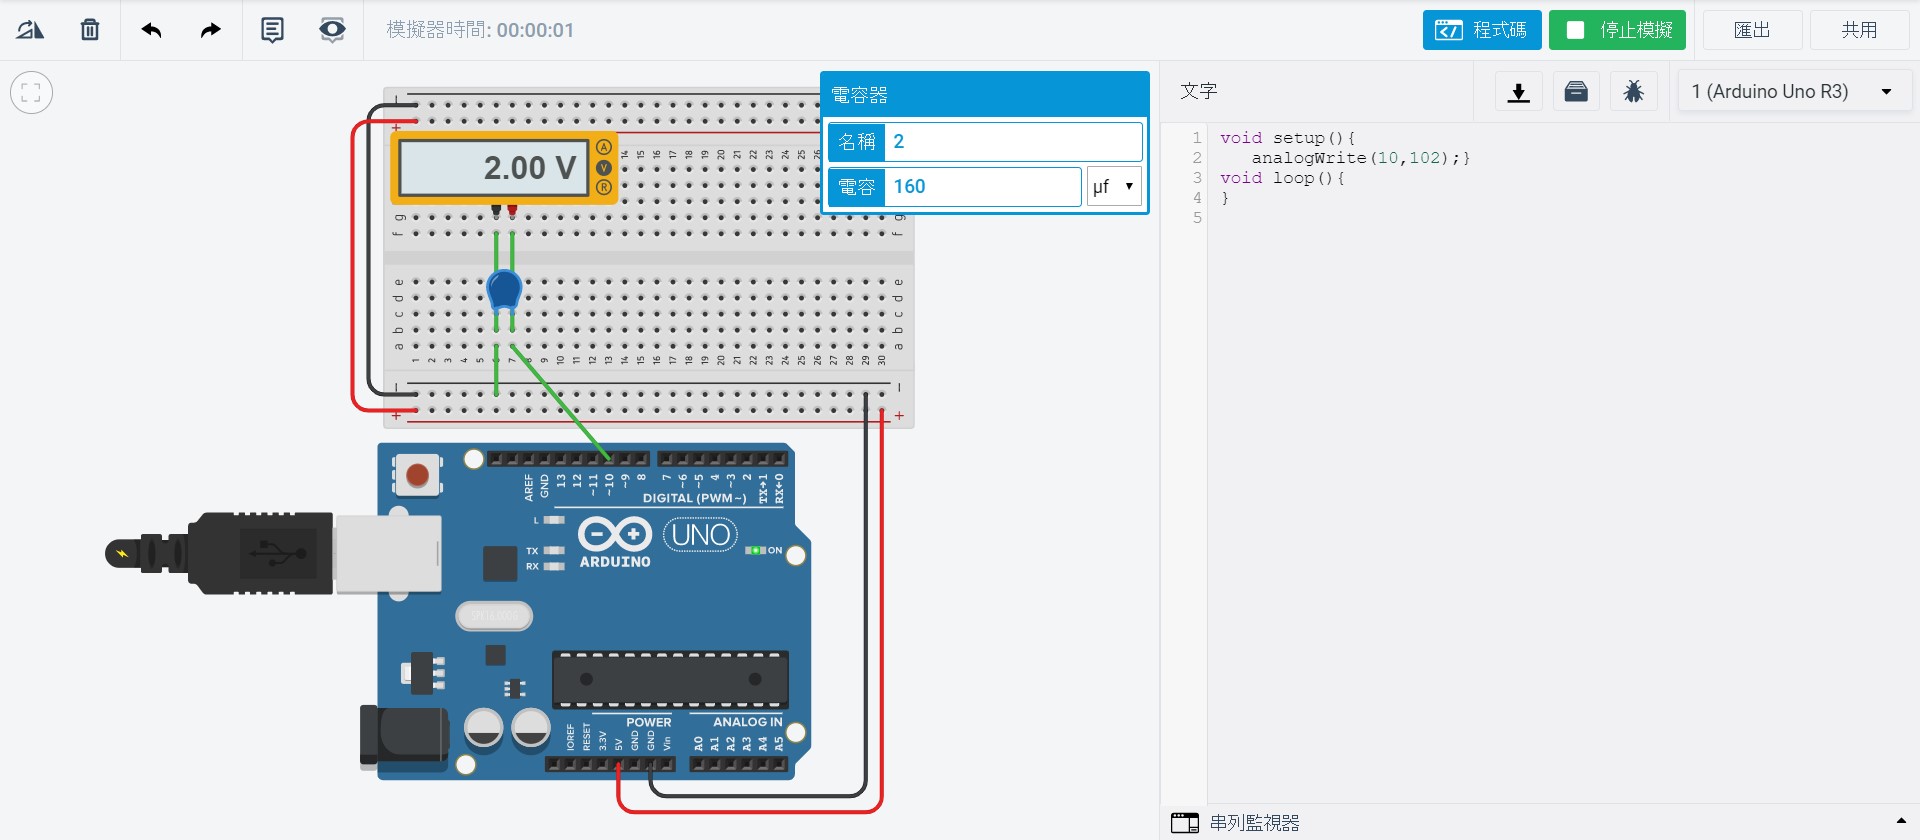This screenshot has width=1920, height=840.
Task: Click the capacitor name input field
Action: coord(1012,142)
